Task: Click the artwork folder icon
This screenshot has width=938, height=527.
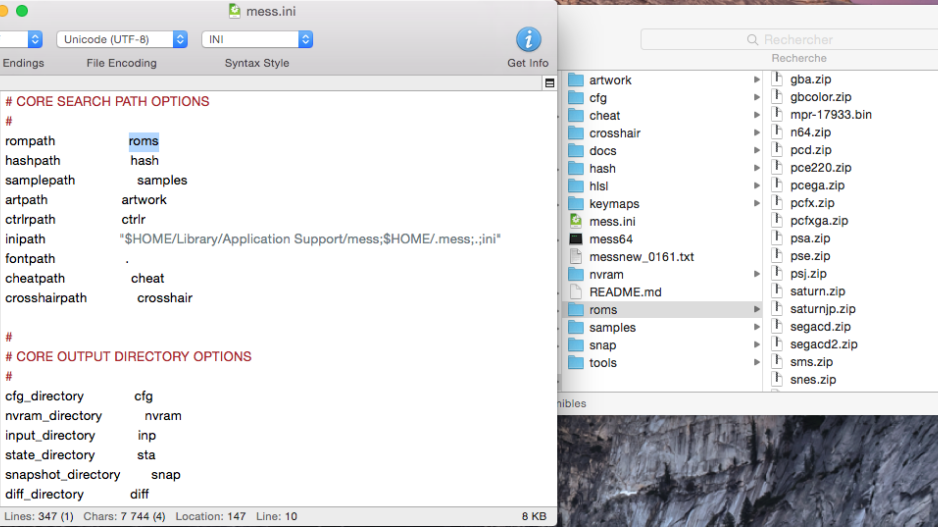Action: click(576, 80)
